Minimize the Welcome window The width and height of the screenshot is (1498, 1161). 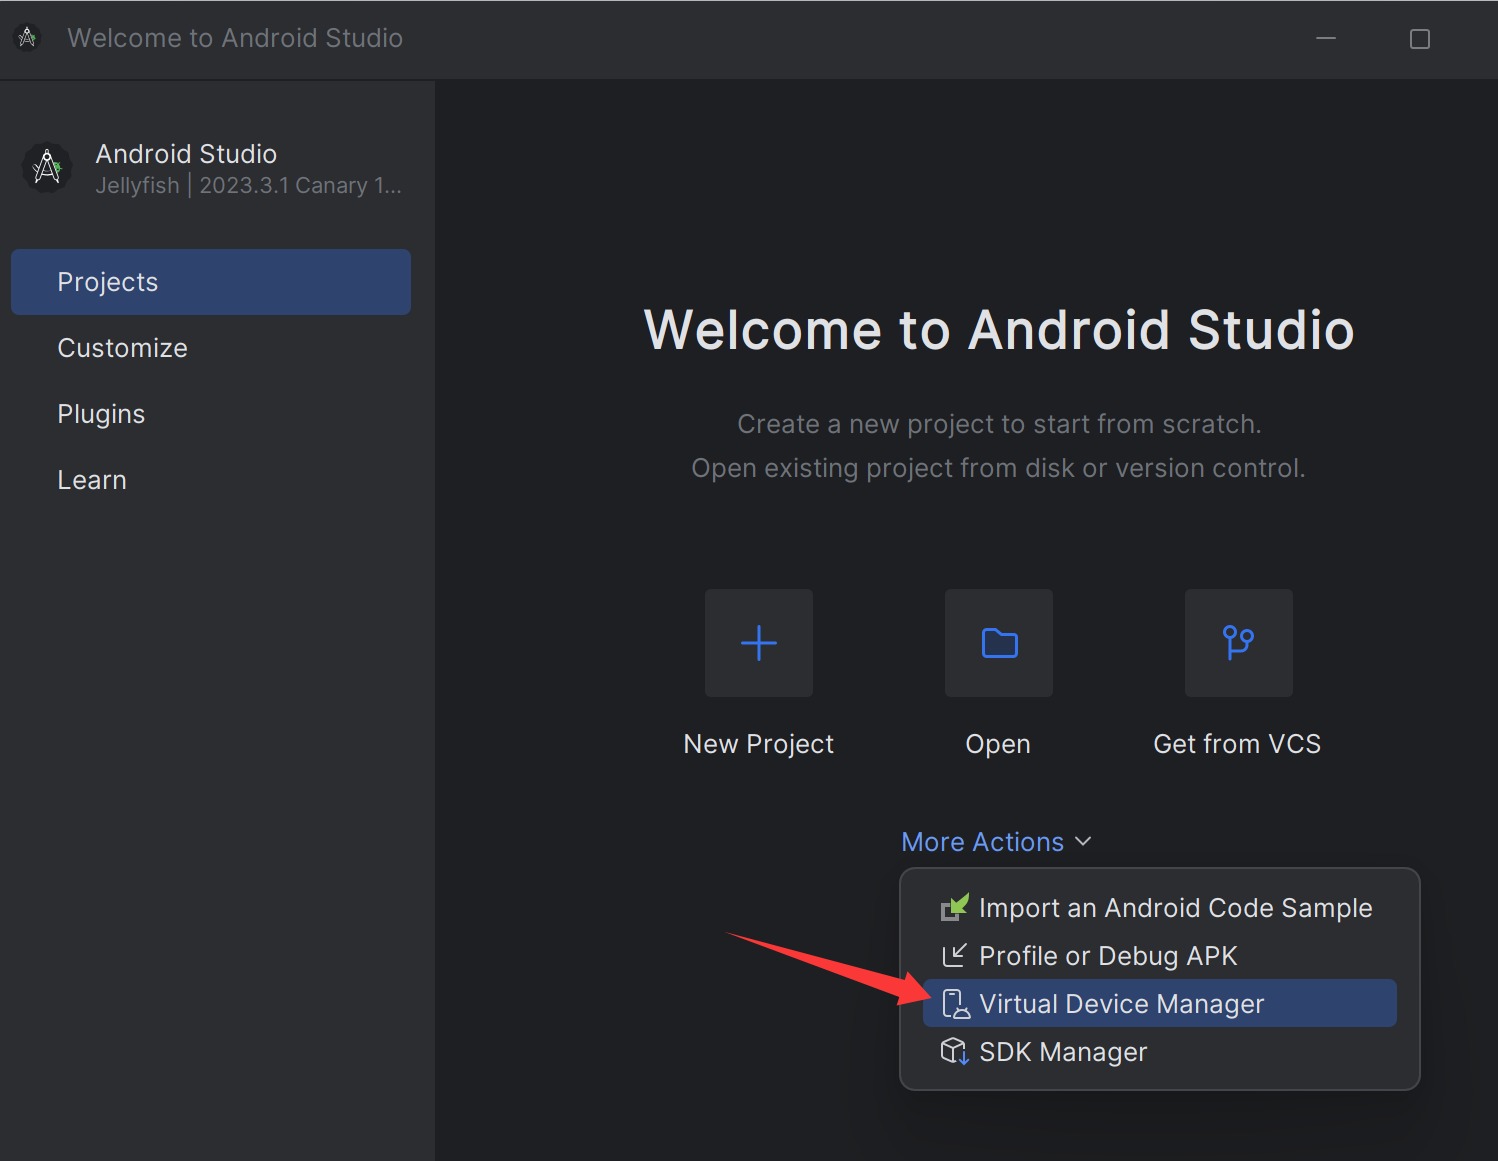coord(1326,38)
